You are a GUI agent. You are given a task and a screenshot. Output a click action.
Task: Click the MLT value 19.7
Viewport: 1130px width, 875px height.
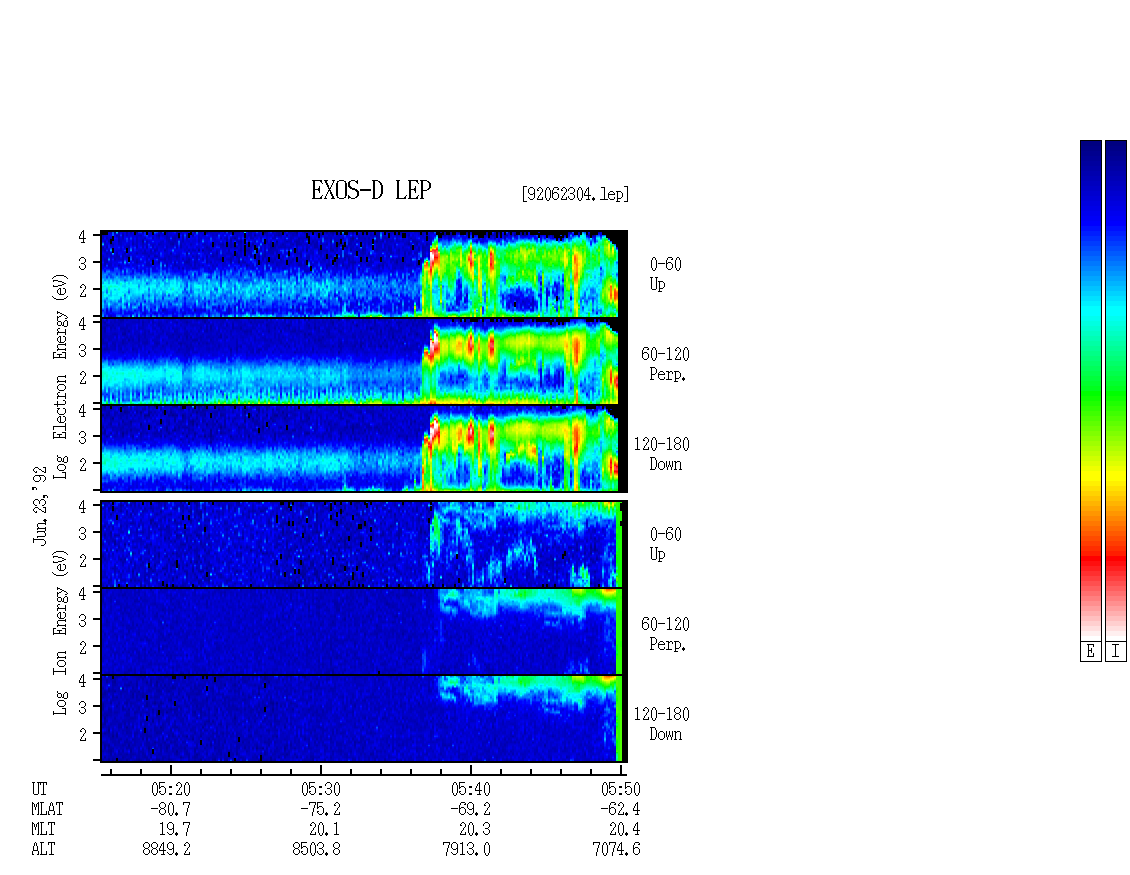coord(175,830)
